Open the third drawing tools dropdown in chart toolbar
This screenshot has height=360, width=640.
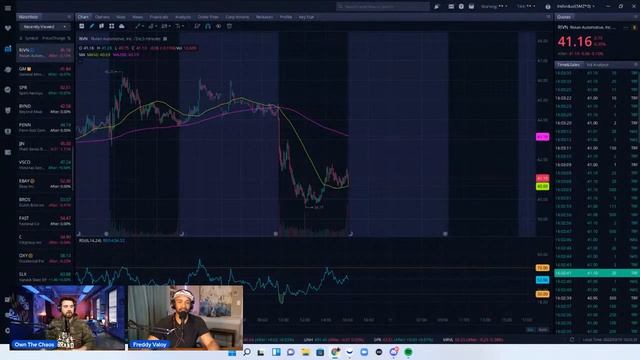[166, 26]
